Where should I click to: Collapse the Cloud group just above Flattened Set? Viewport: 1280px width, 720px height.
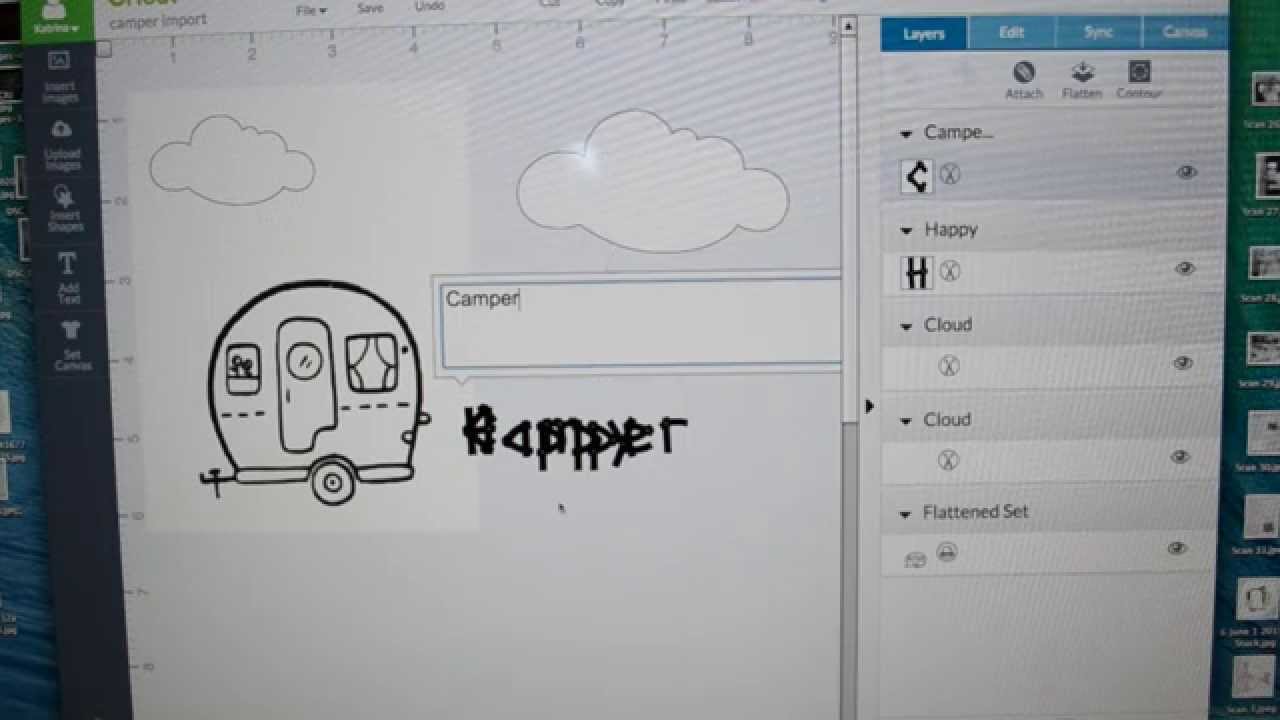905,422
